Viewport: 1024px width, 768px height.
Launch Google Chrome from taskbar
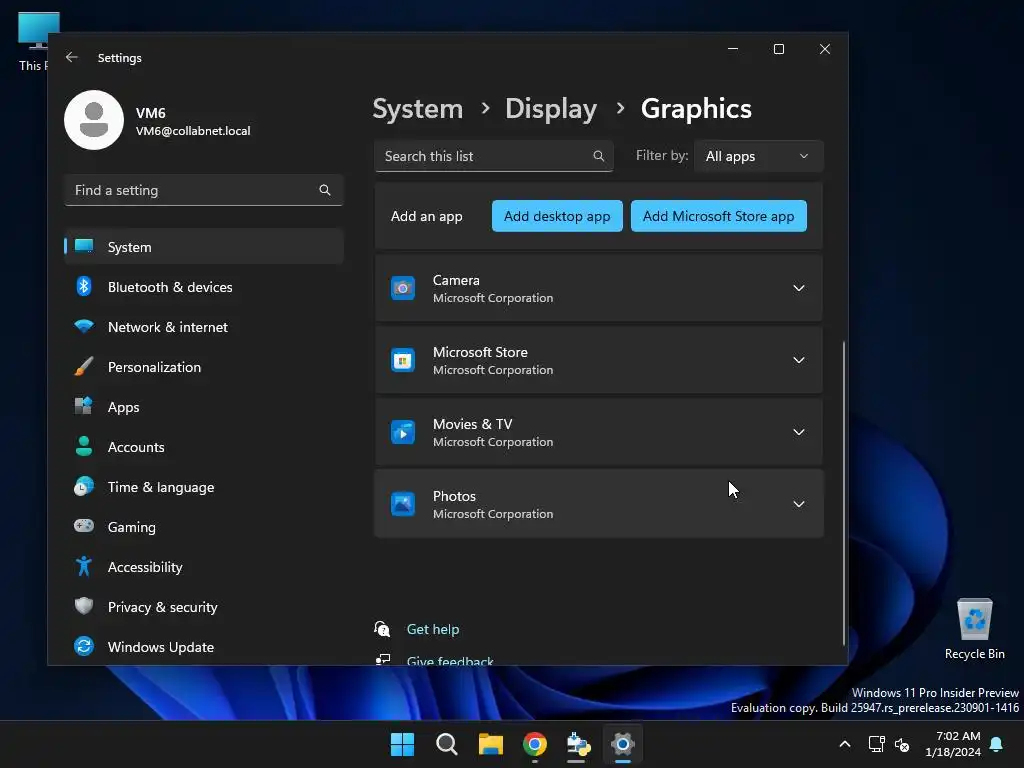pos(535,744)
